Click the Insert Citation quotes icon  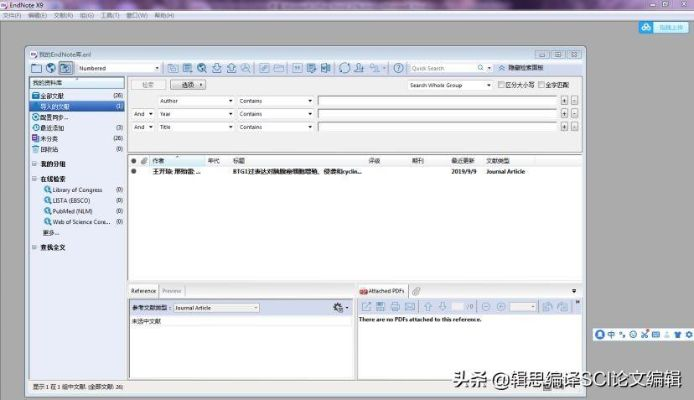297,68
